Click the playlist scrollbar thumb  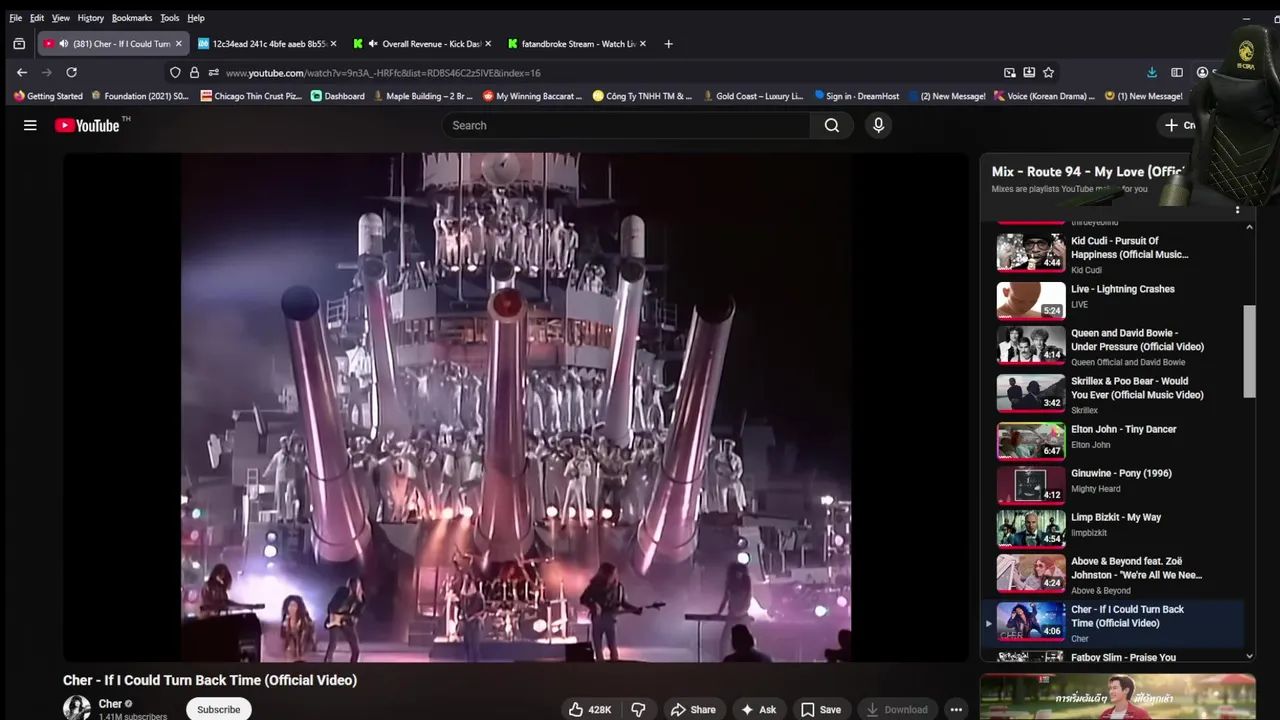click(x=1249, y=351)
